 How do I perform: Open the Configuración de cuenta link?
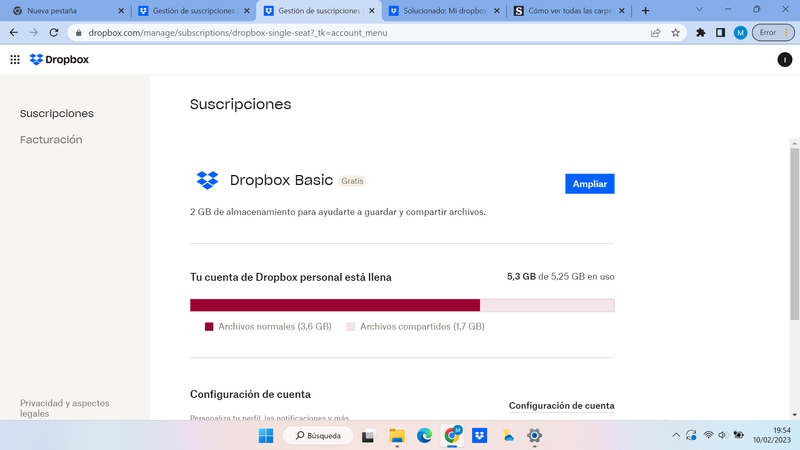click(x=561, y=406)
